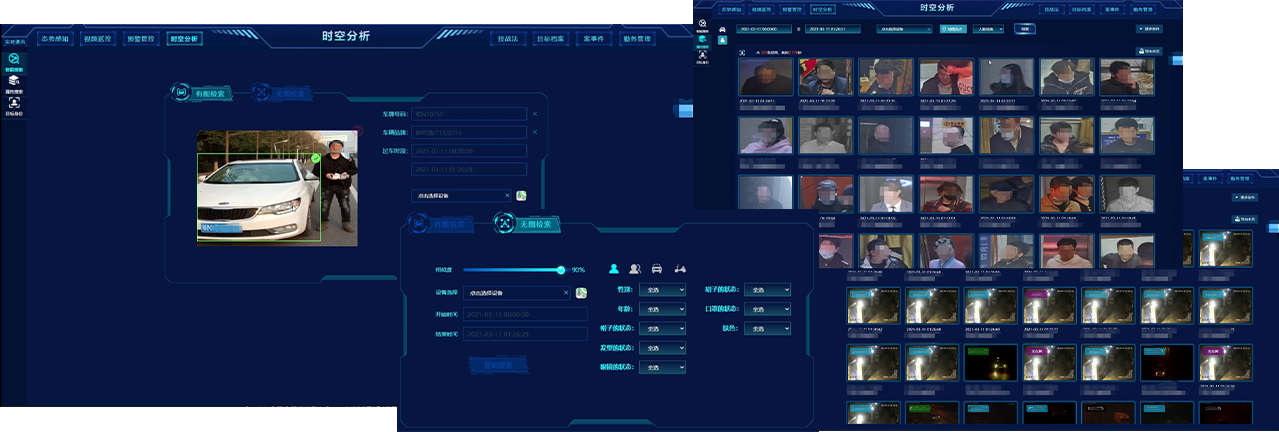Expand the 性别 dropdown
1279x432 pixels.
tap(662, 290)
